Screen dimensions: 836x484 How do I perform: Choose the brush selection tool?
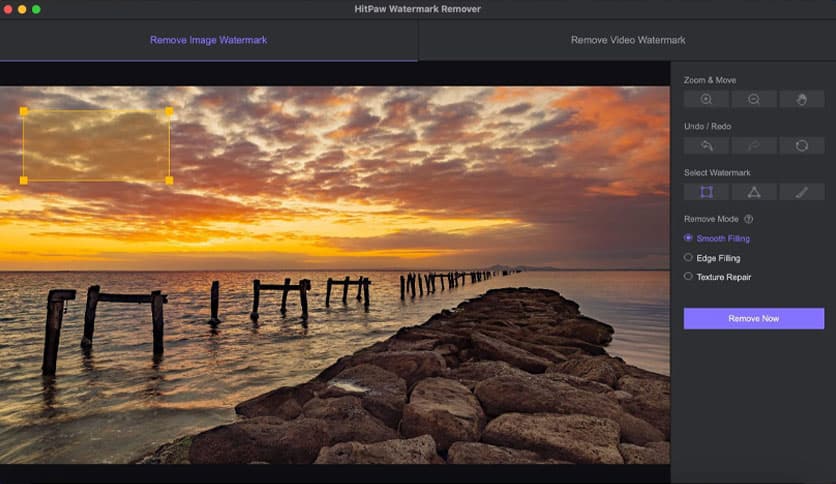(801, 192)
